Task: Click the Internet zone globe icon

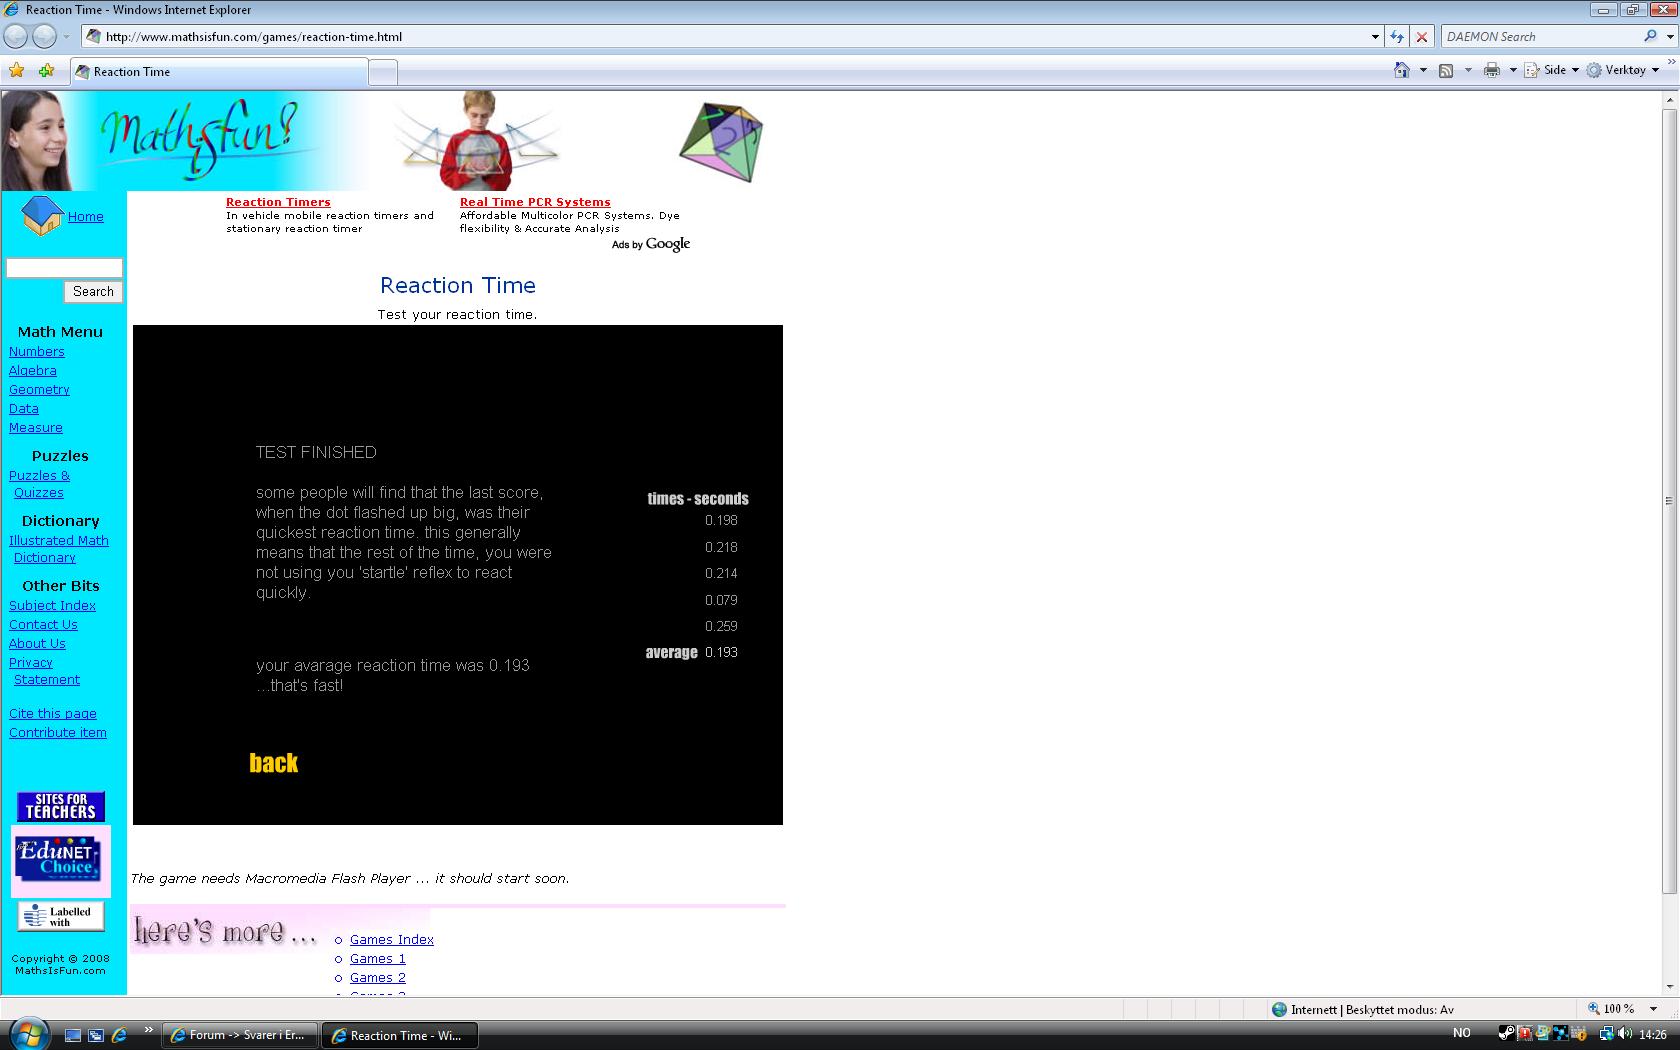Action: 1279,1009
